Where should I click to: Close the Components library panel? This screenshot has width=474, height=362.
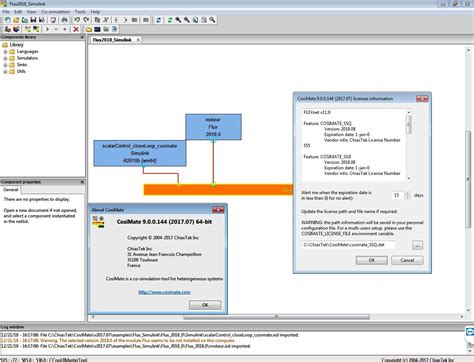[82, 37]
